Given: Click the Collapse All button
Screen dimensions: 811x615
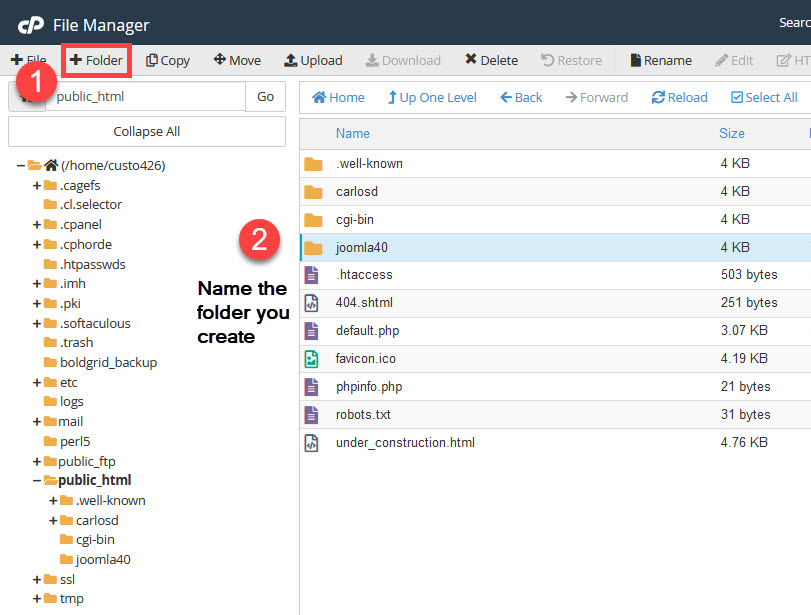Looking at the screenshot, I should 146,131.
